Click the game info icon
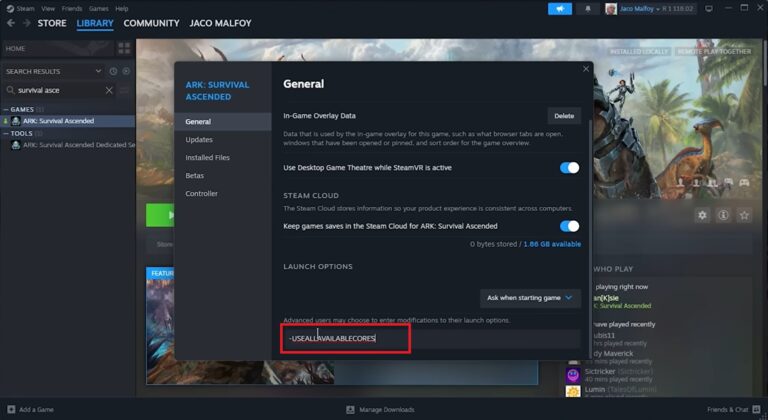The width and height of the screenshot is (768, 420). pyautogui.click(x=723, y=215)
